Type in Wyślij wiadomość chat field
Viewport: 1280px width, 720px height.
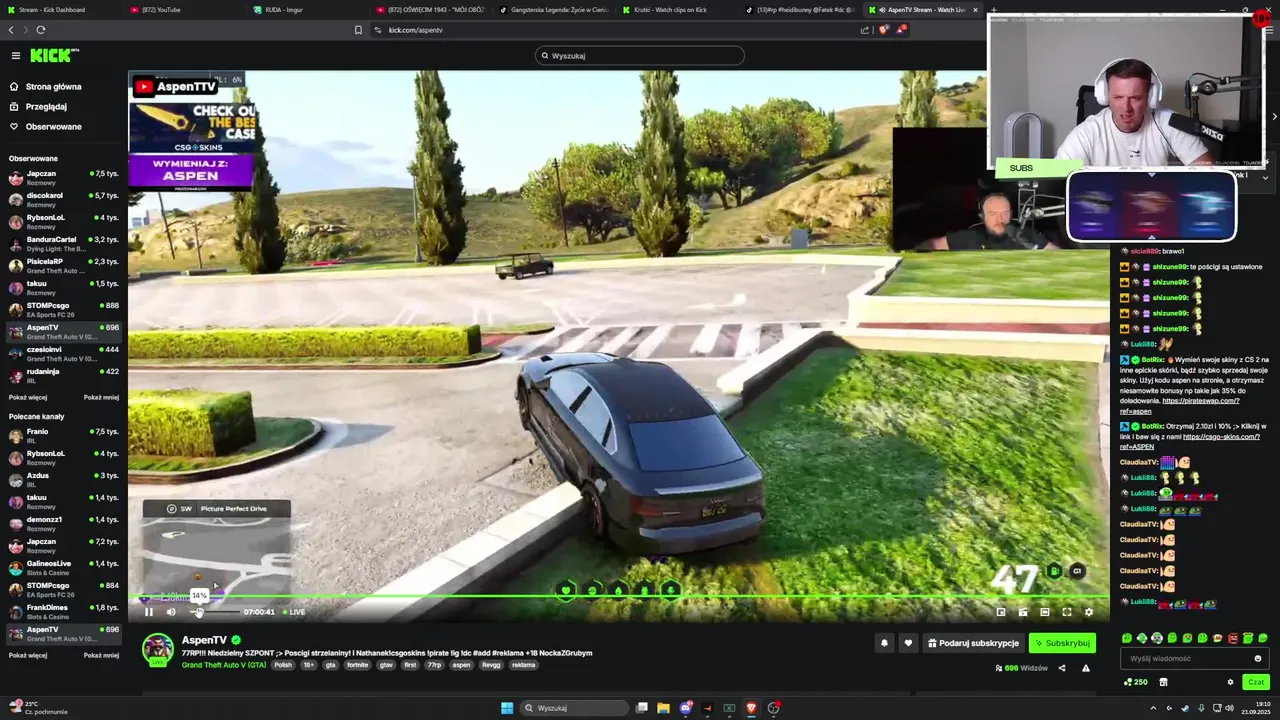(x=1186, y=658)
